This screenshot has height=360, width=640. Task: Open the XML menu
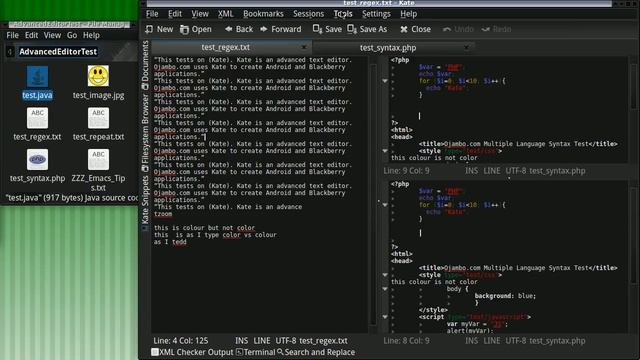point(226,13)
